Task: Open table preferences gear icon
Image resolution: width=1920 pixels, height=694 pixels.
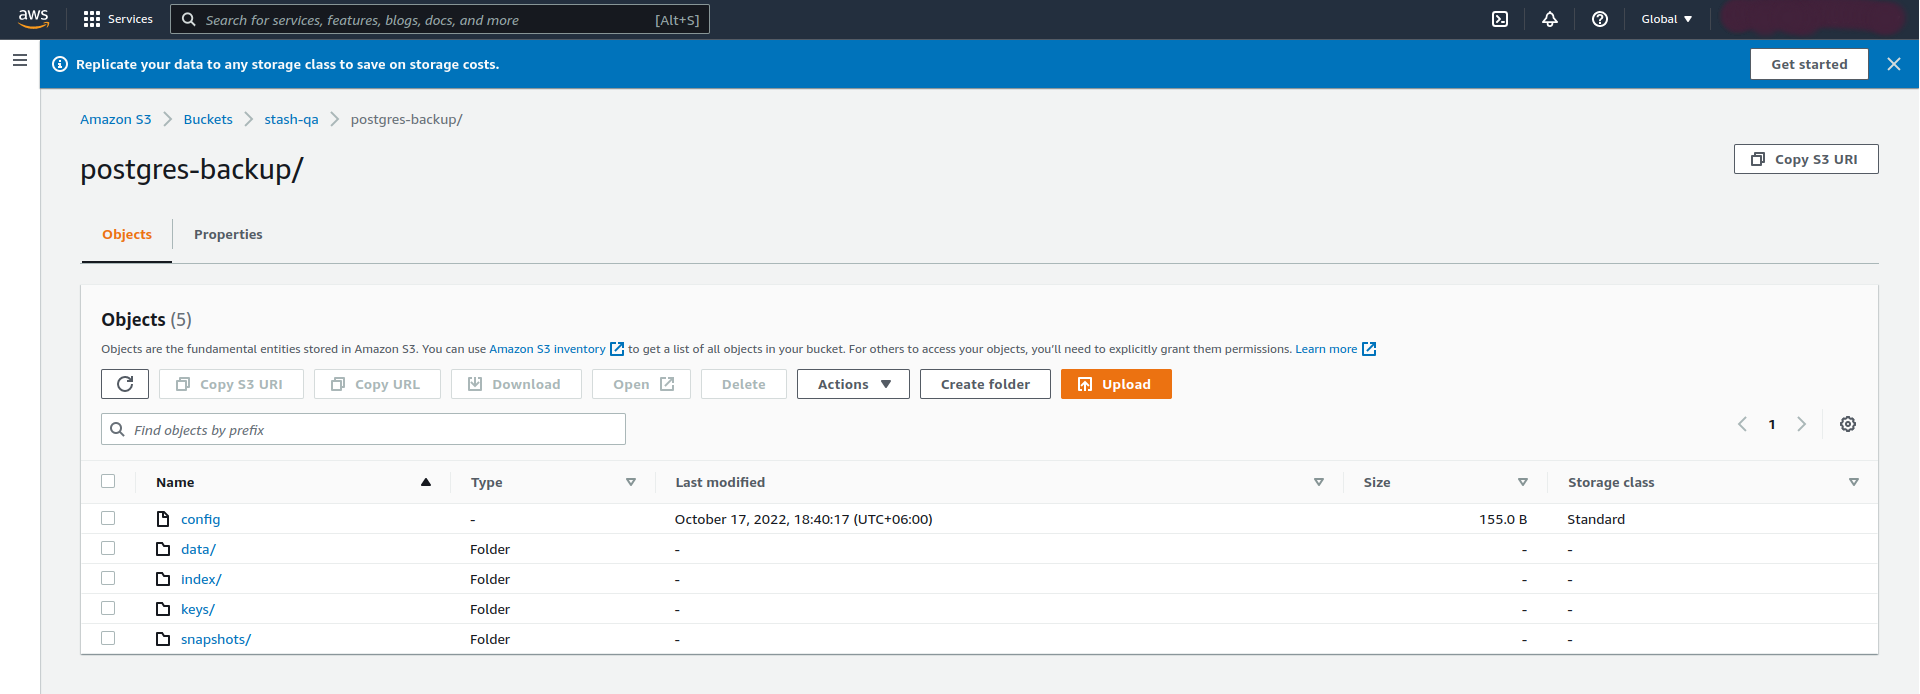Action: coord(1848,424)
